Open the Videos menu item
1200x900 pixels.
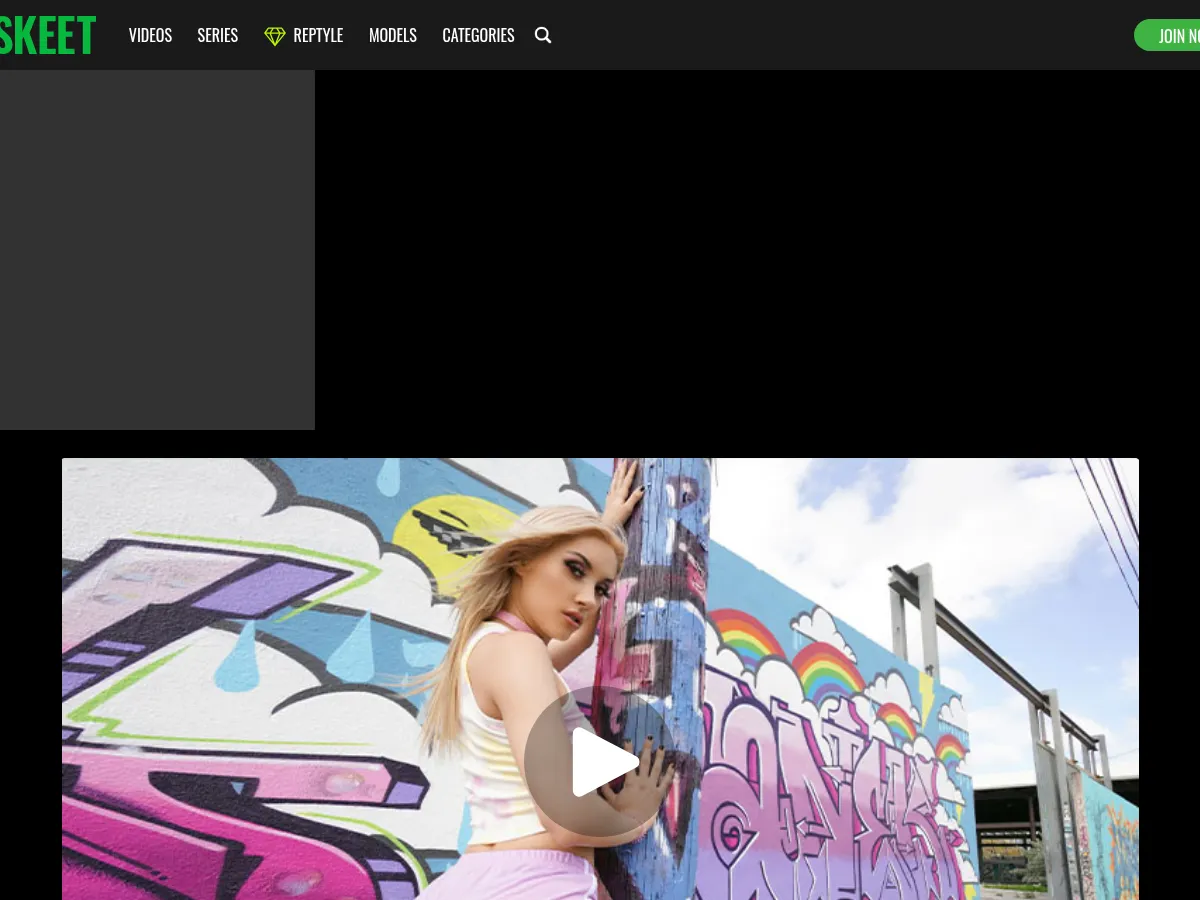[x=150, y=35]
